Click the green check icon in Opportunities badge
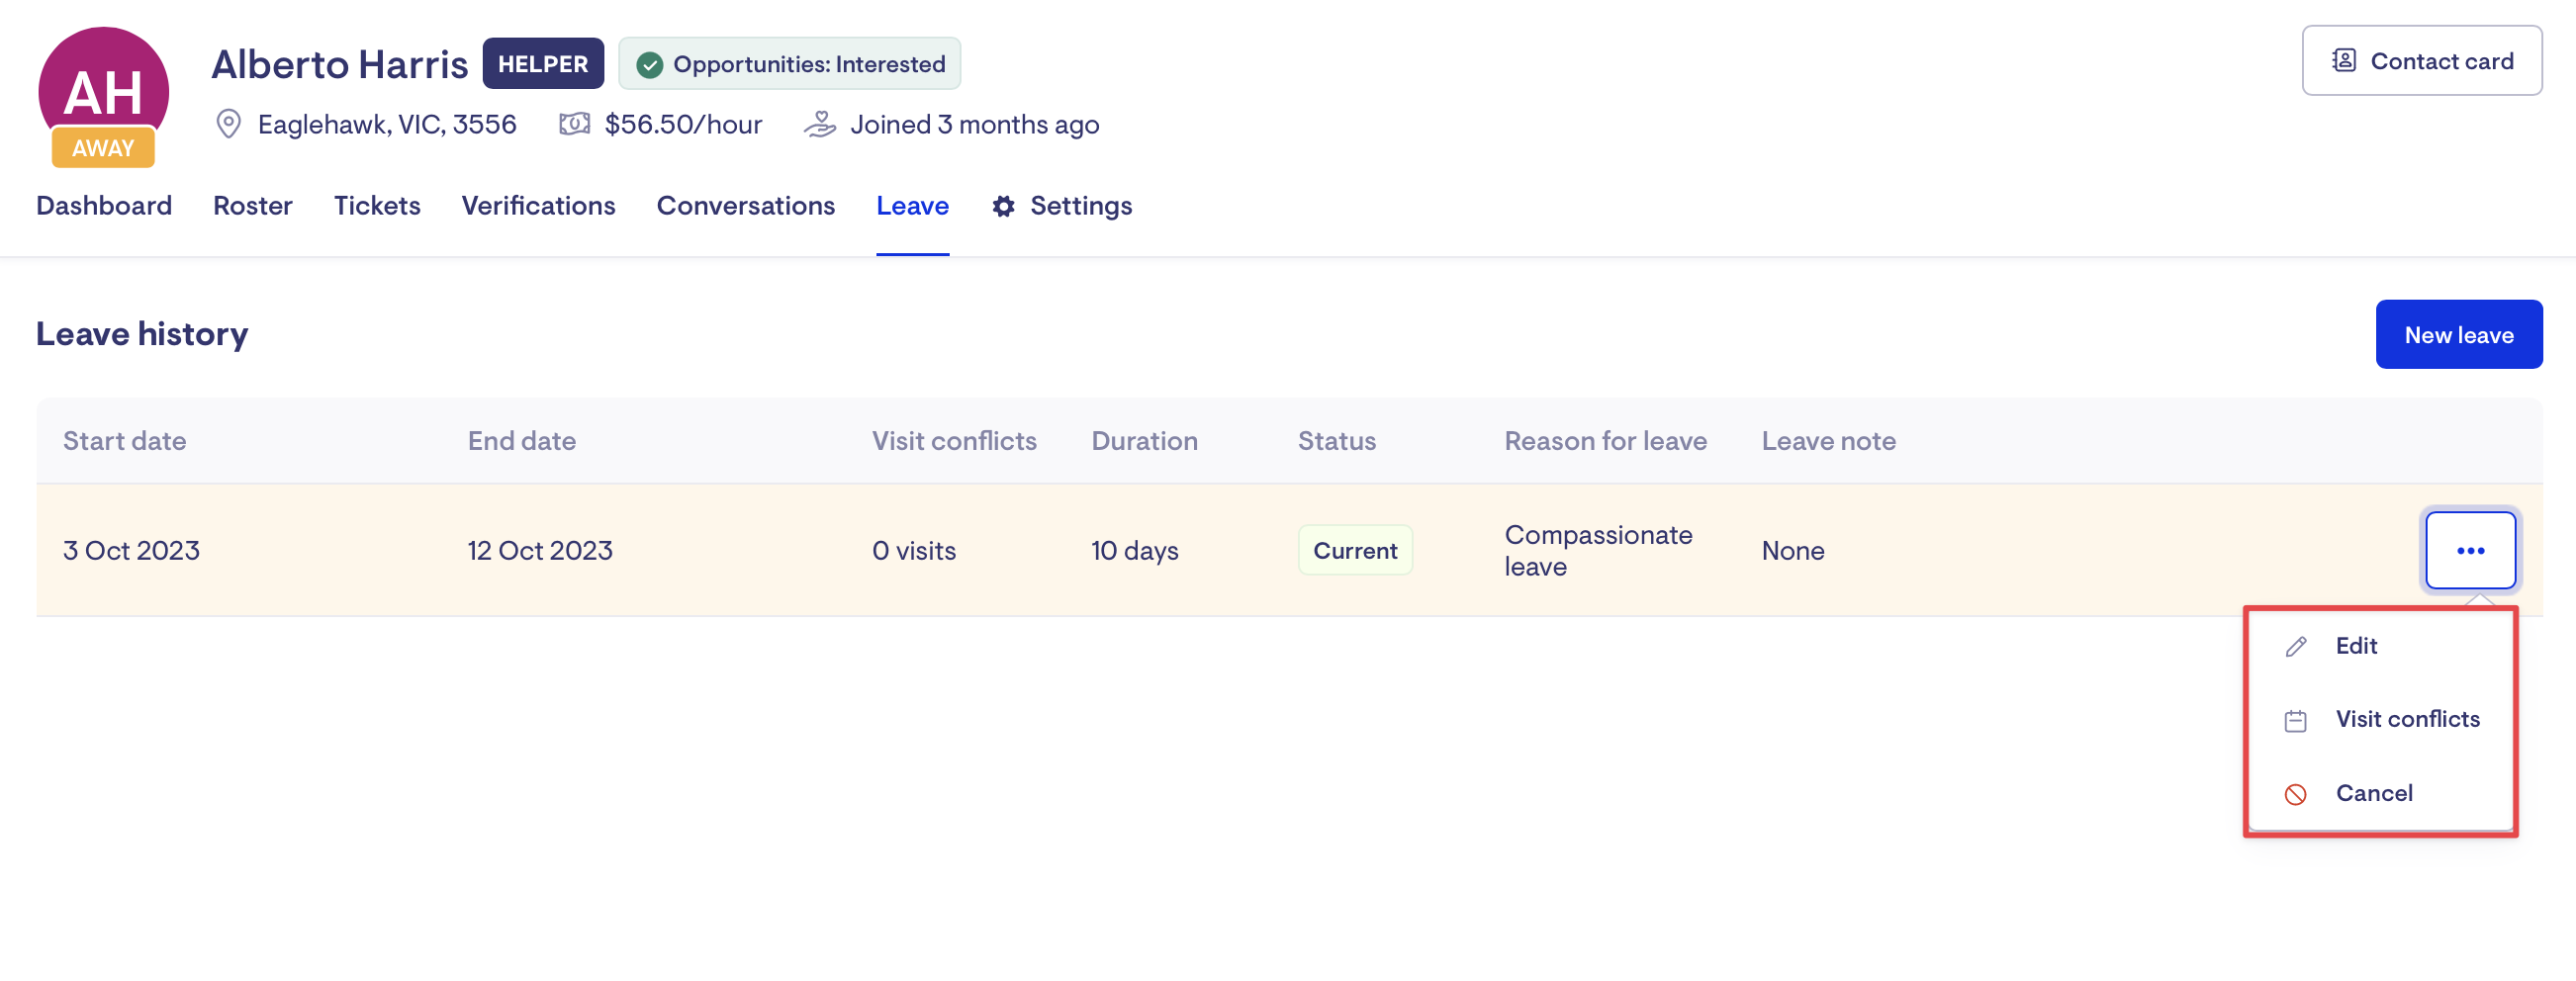2576x981 pixels. (650, 65)
